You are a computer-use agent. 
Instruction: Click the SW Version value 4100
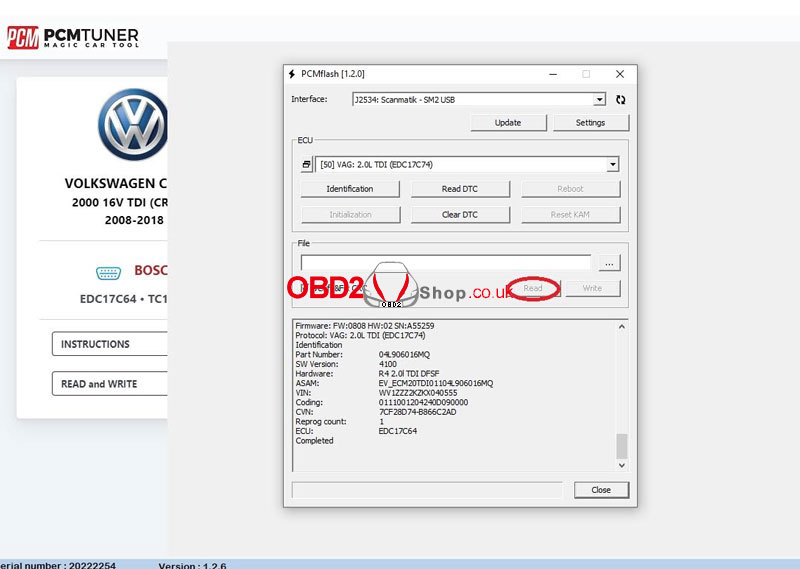(x=388, y=364)
